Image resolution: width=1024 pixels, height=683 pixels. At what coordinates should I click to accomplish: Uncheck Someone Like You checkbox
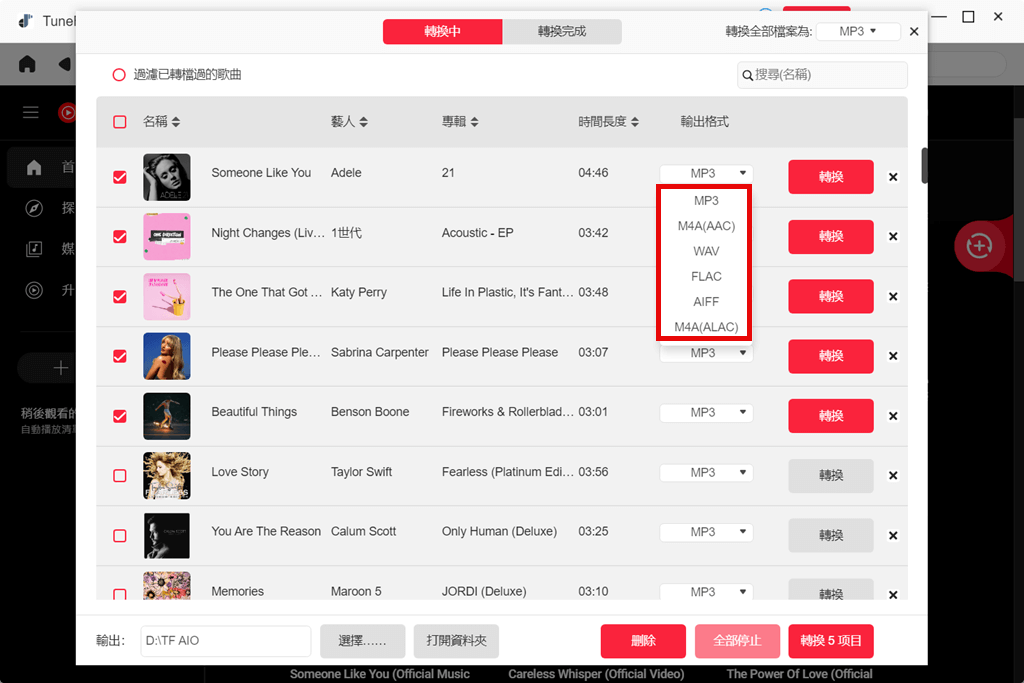(120, 177)
